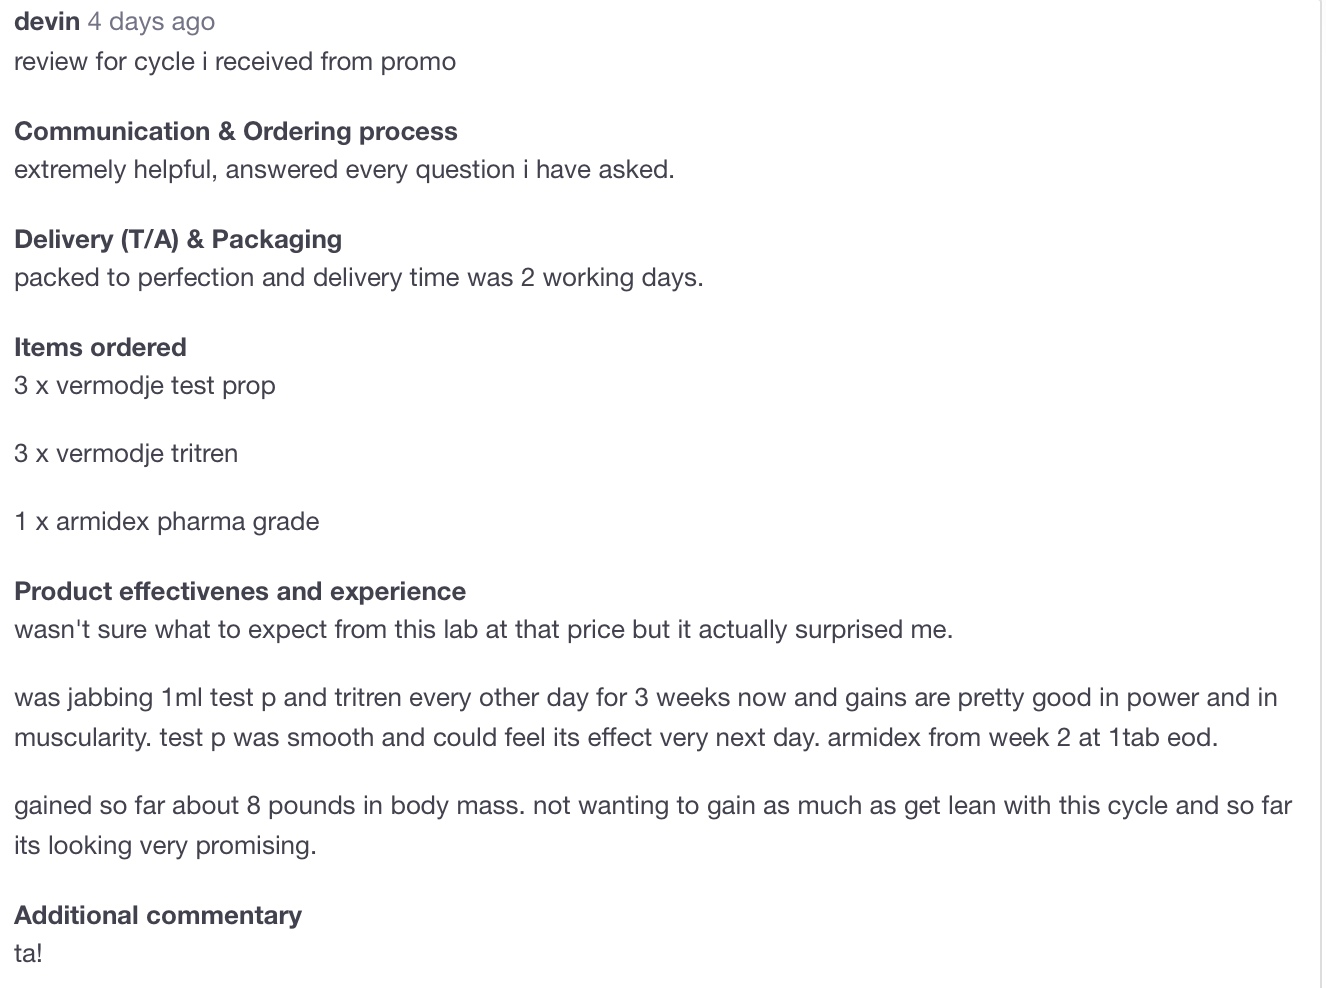The width and height of the screenshot is (1326, 988).
Task: Click the paragraph 'gained so far about 8 pounds'
Action: pos(653,826)
